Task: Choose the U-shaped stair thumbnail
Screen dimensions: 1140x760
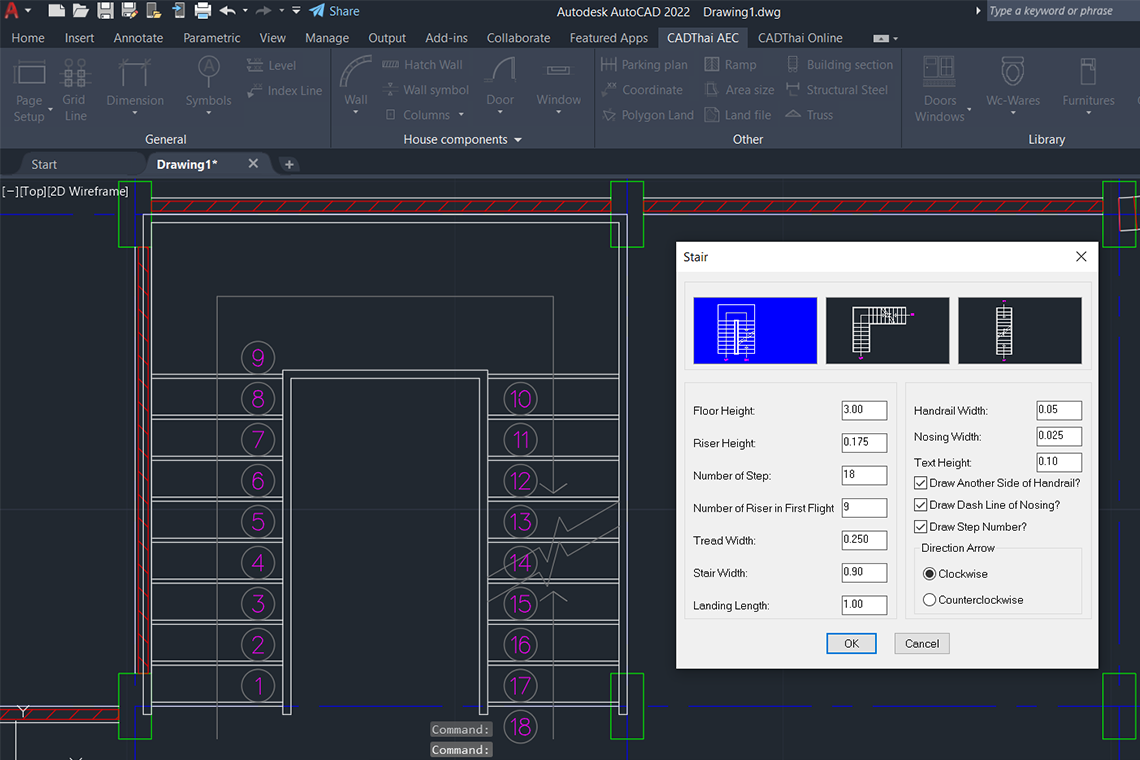Action: point(755,330)
